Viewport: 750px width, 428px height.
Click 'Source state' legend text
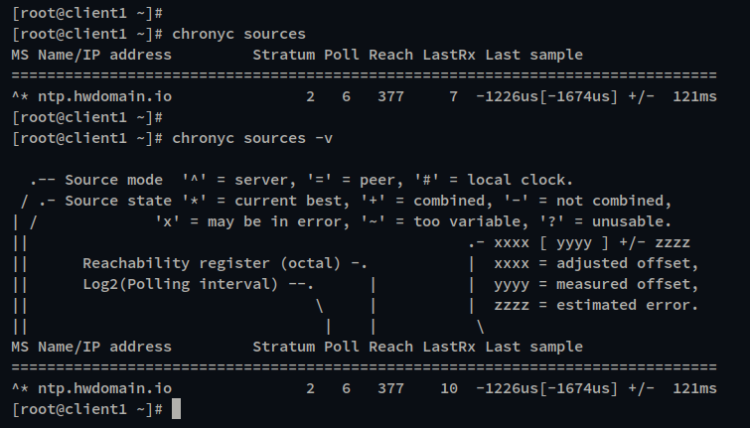click(x=118, y=201)
